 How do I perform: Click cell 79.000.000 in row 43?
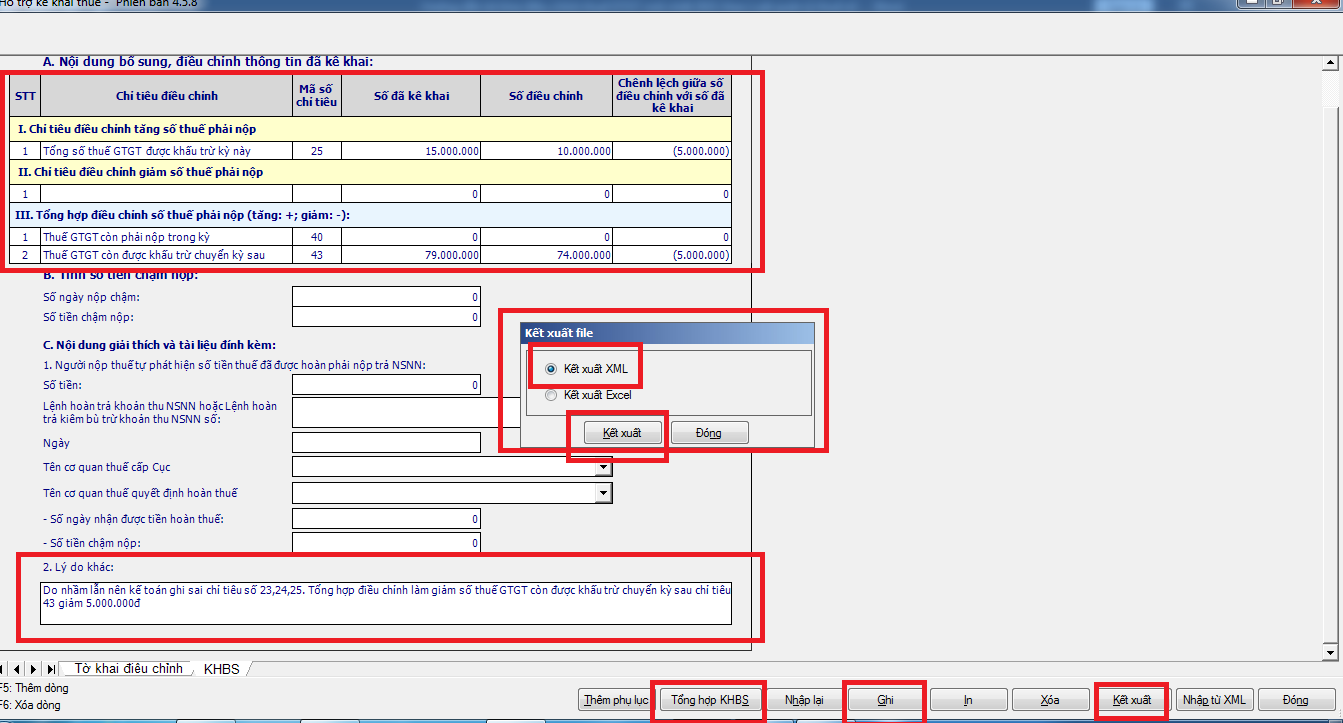coord(411,255)
